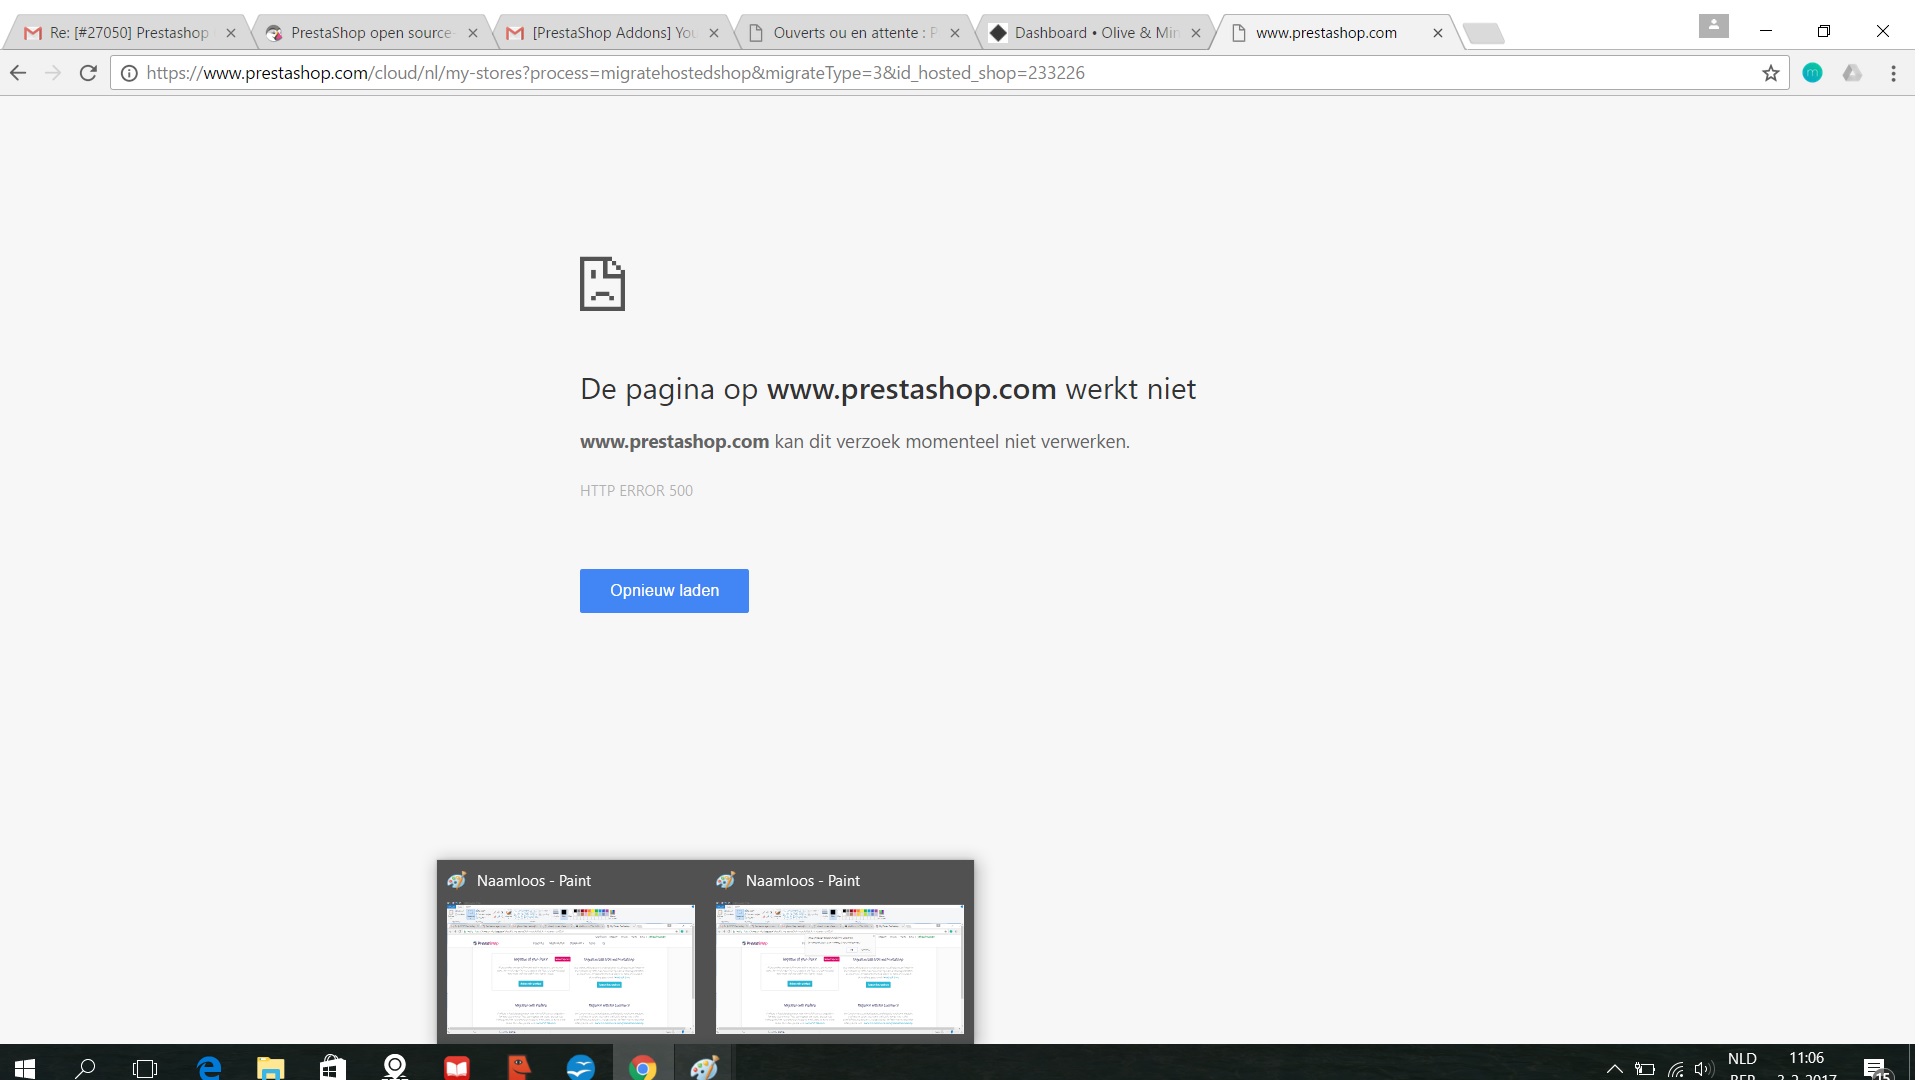Viewport: 1920px width, 1080px height.
Task: Open a new tab button
Action: (1483, 34)
